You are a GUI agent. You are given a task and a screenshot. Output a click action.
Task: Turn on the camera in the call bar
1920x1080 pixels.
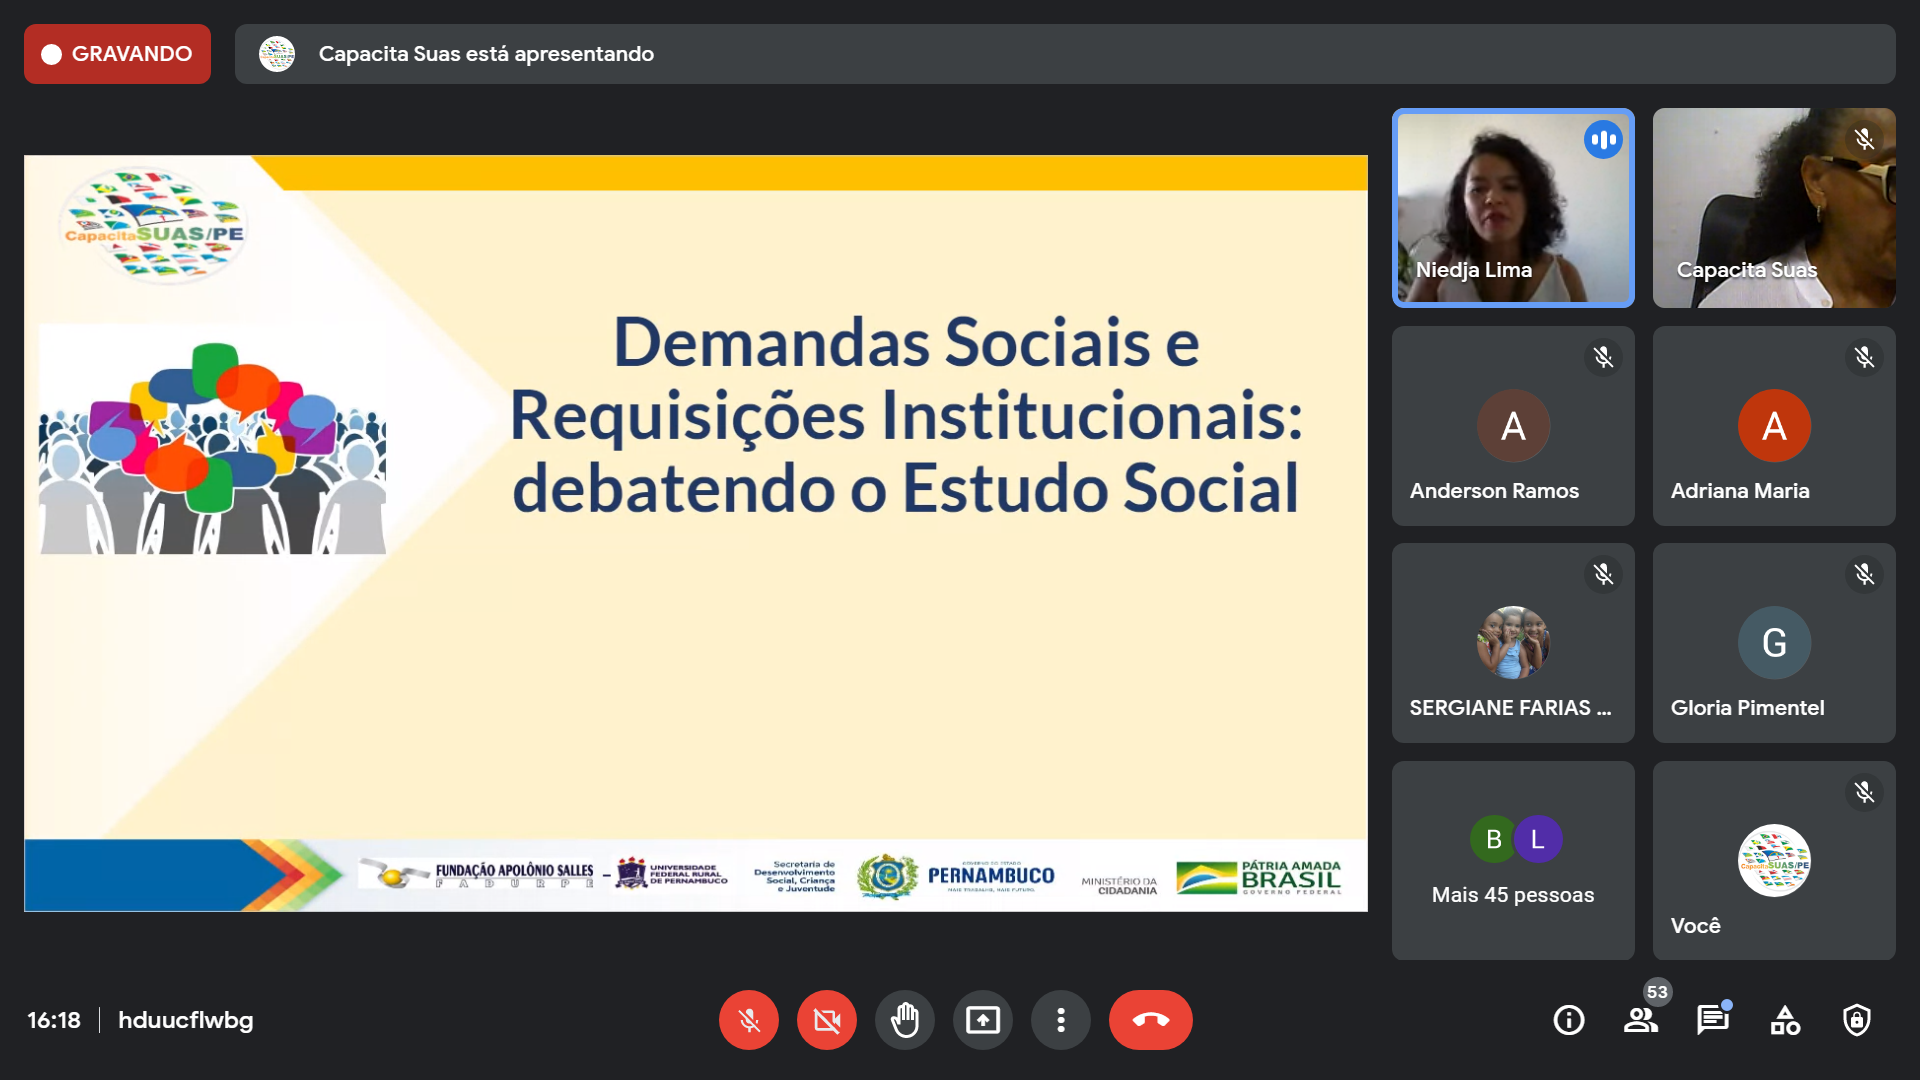[826, 1020]
